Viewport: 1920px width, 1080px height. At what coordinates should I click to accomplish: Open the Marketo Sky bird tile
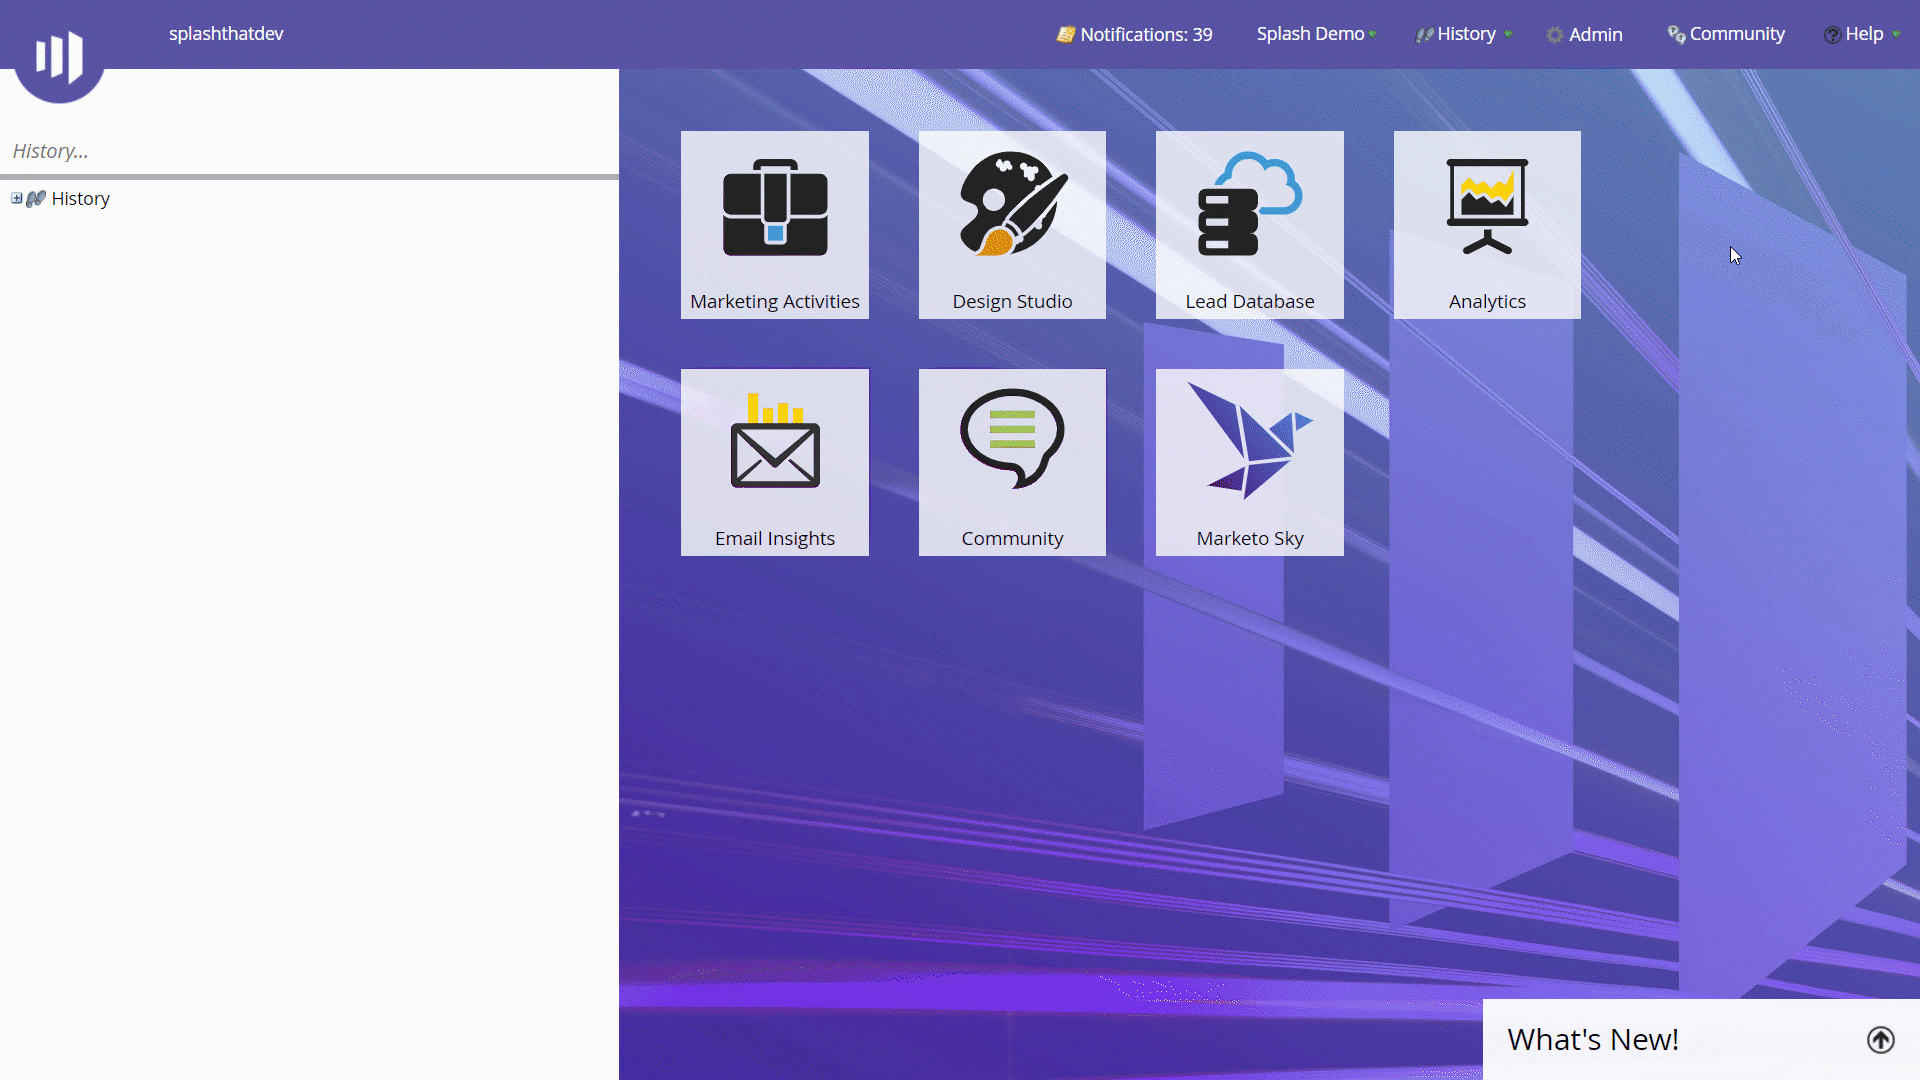[1250, 462]
